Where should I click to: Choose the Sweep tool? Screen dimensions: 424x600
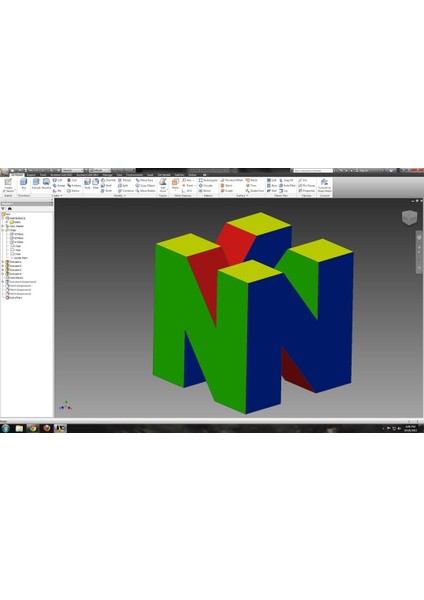click(x=59, y=186)
